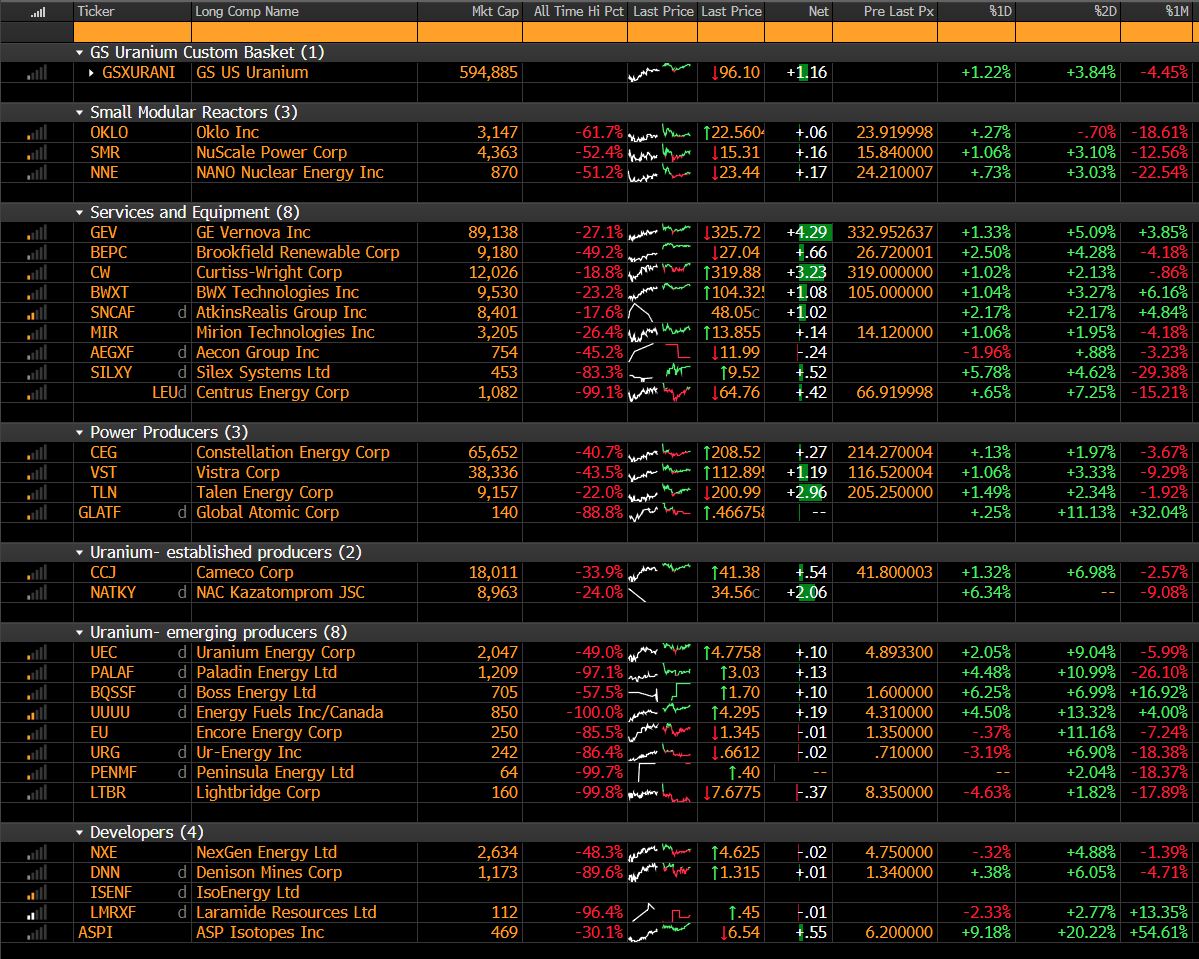Image resolution: width=1199 pixels, height=959 pixels.
Task: Click signal bars icon on ASPI row
Action: point(36,932)
